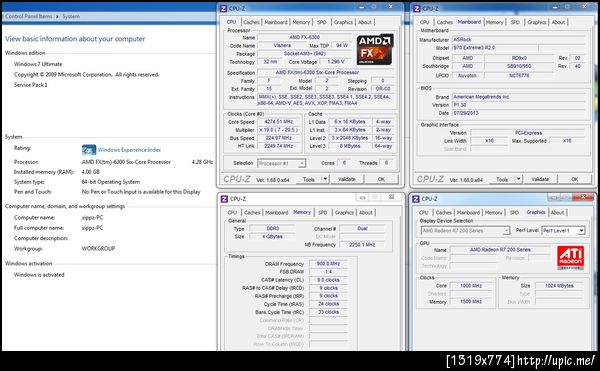
Task: Click the DRAM Frequency value 900.0 MHz
Action: (328, 264)
